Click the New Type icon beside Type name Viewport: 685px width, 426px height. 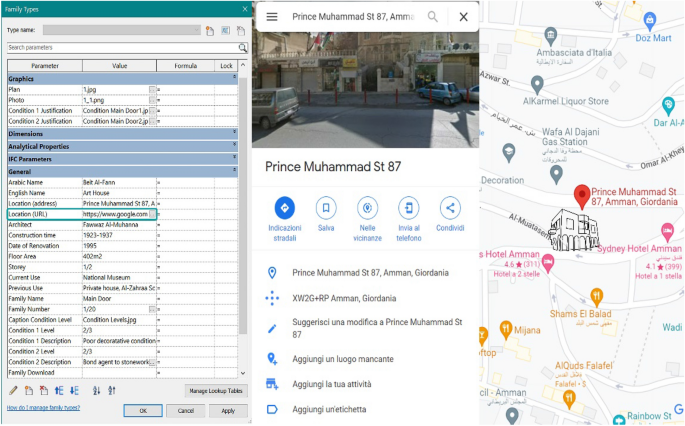point(210,31)
